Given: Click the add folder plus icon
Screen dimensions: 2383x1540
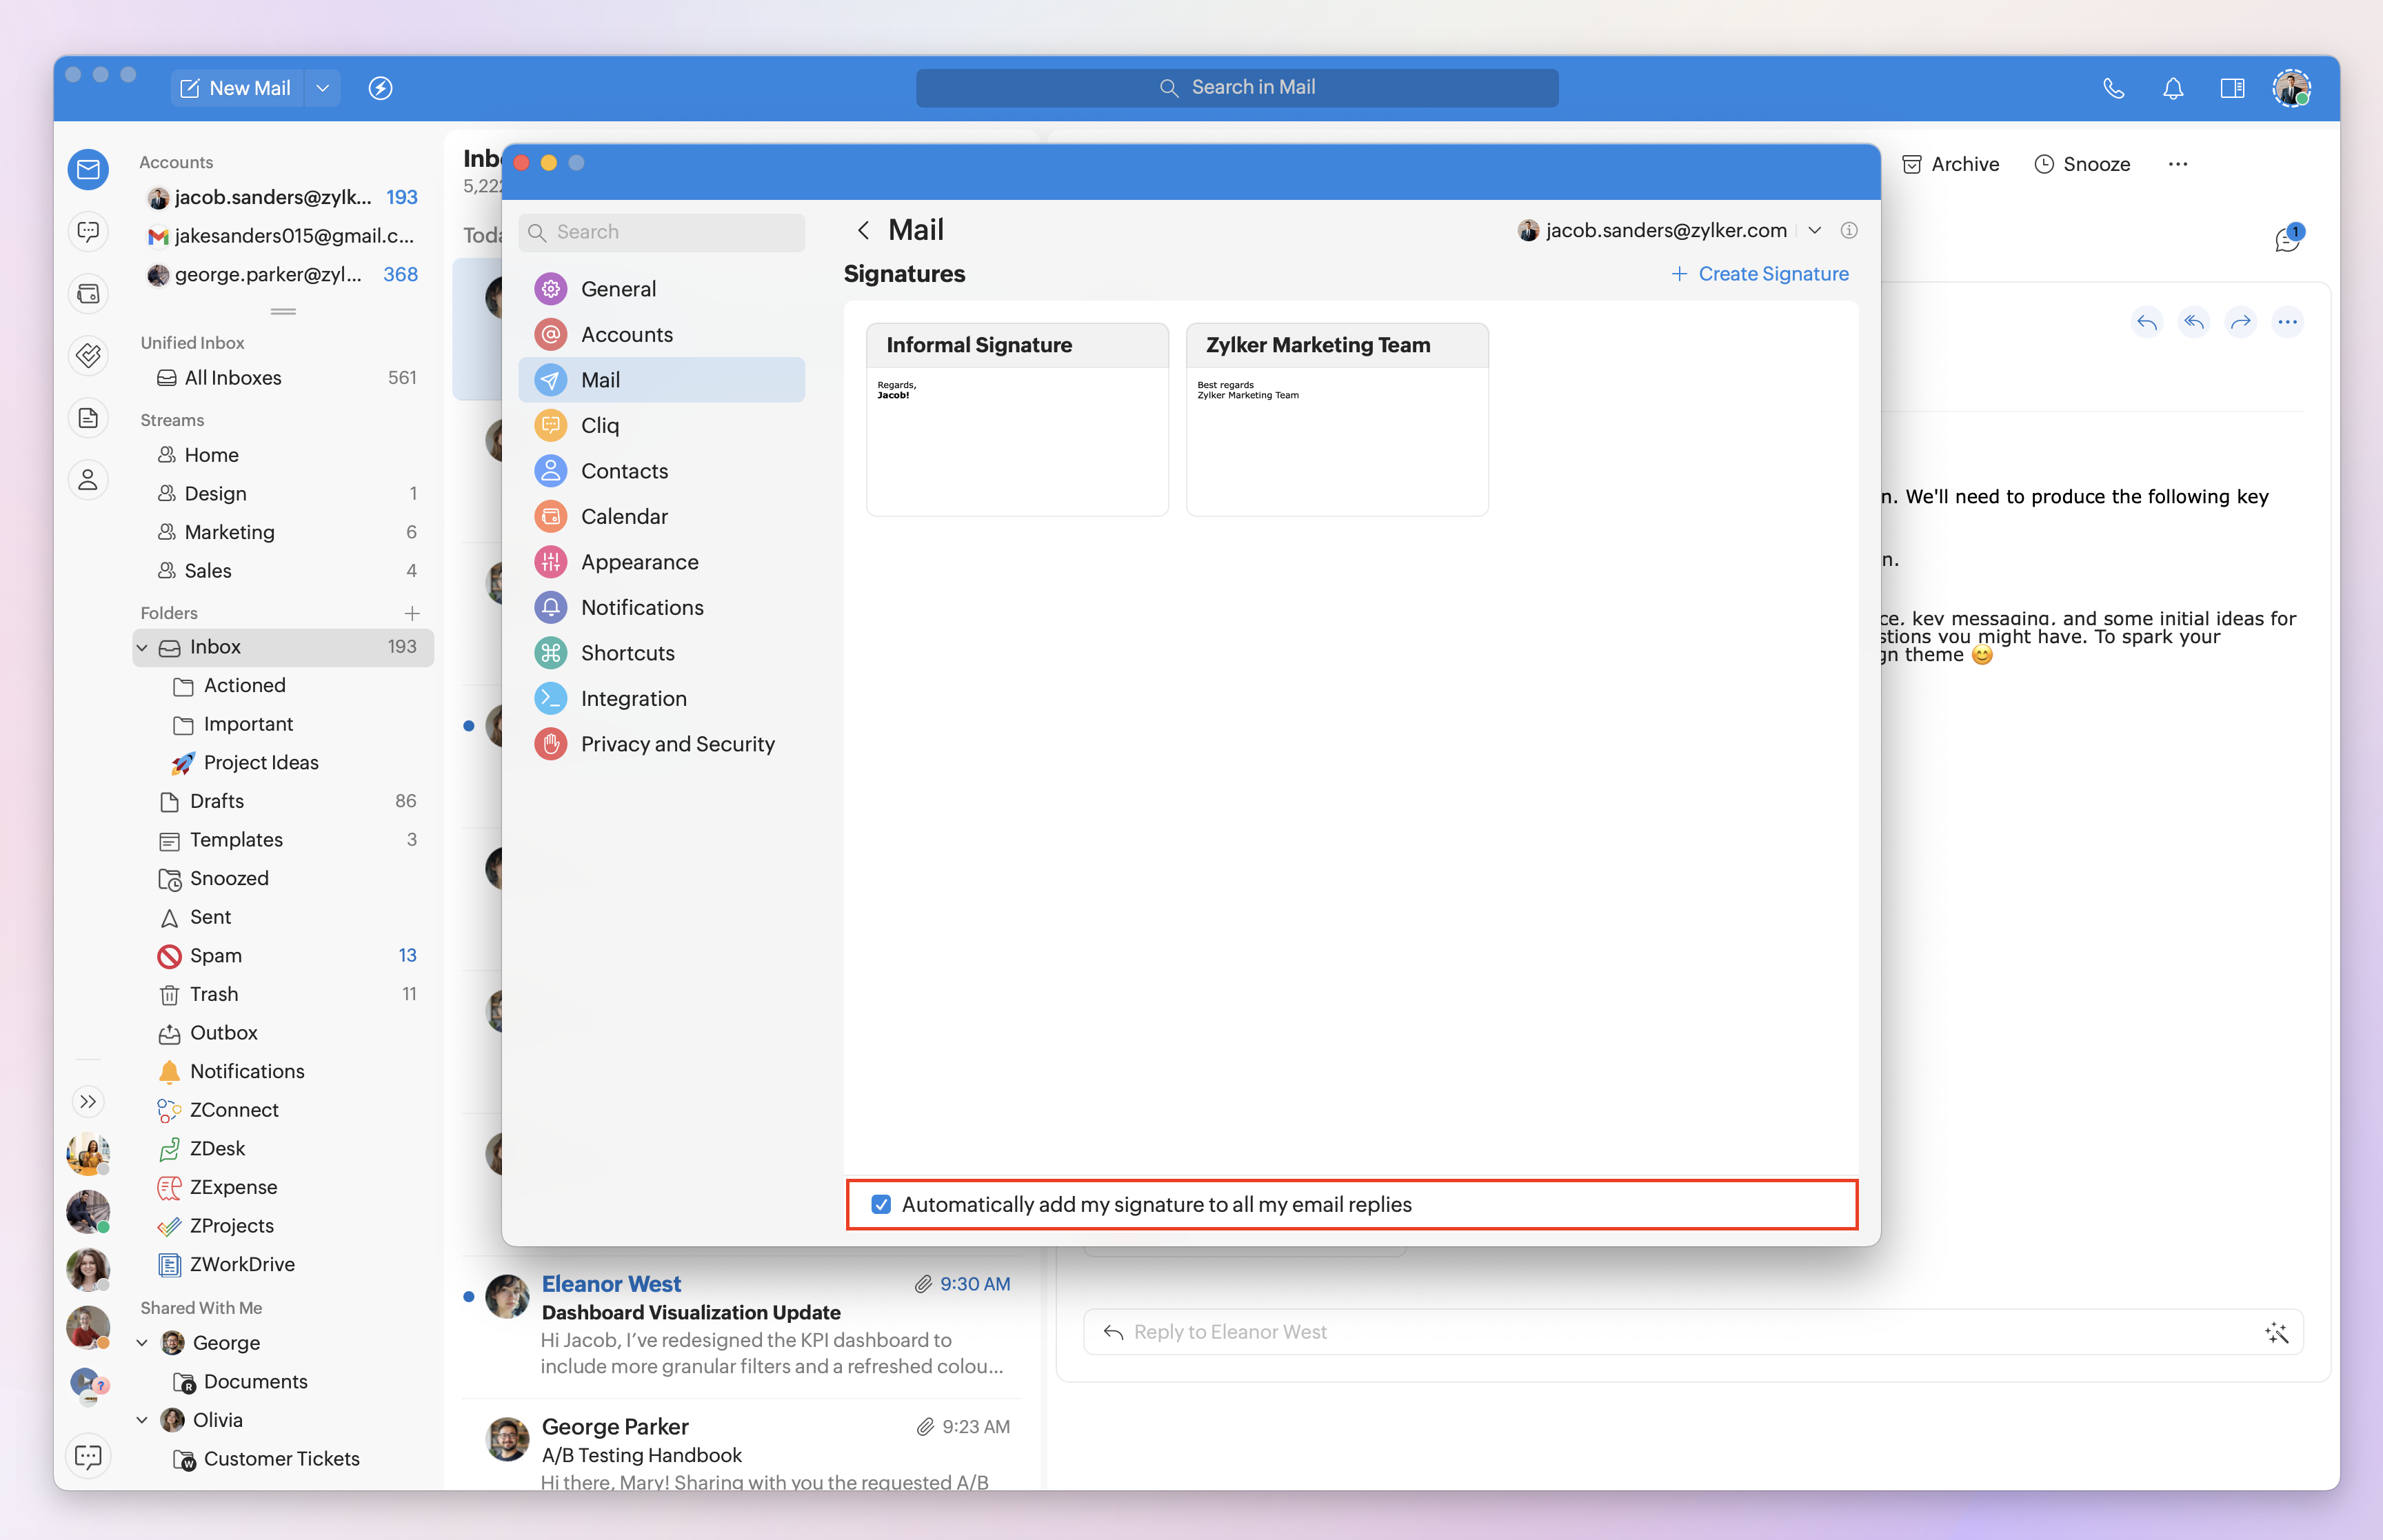Looking at the screenshot, I should pos(412,613).
